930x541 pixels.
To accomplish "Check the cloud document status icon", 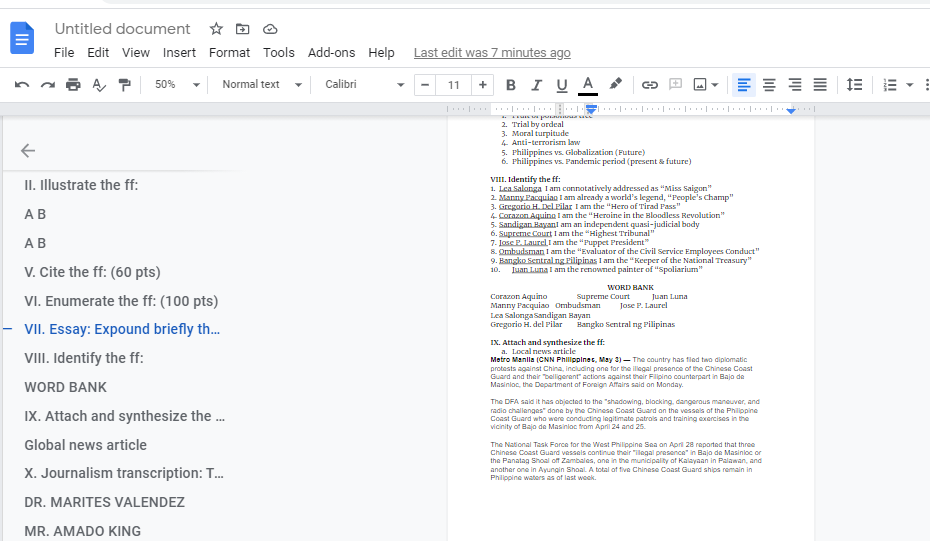I will 270,28.
